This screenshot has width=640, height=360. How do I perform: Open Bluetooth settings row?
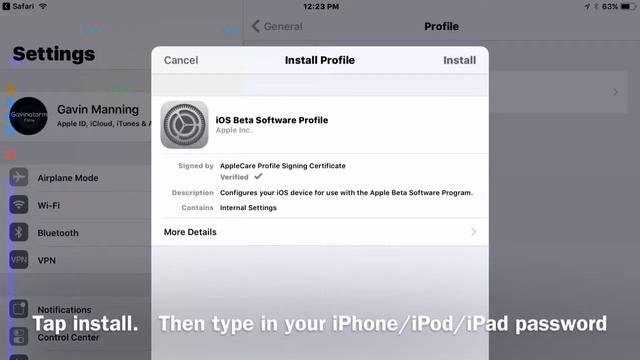coord(76,232)
